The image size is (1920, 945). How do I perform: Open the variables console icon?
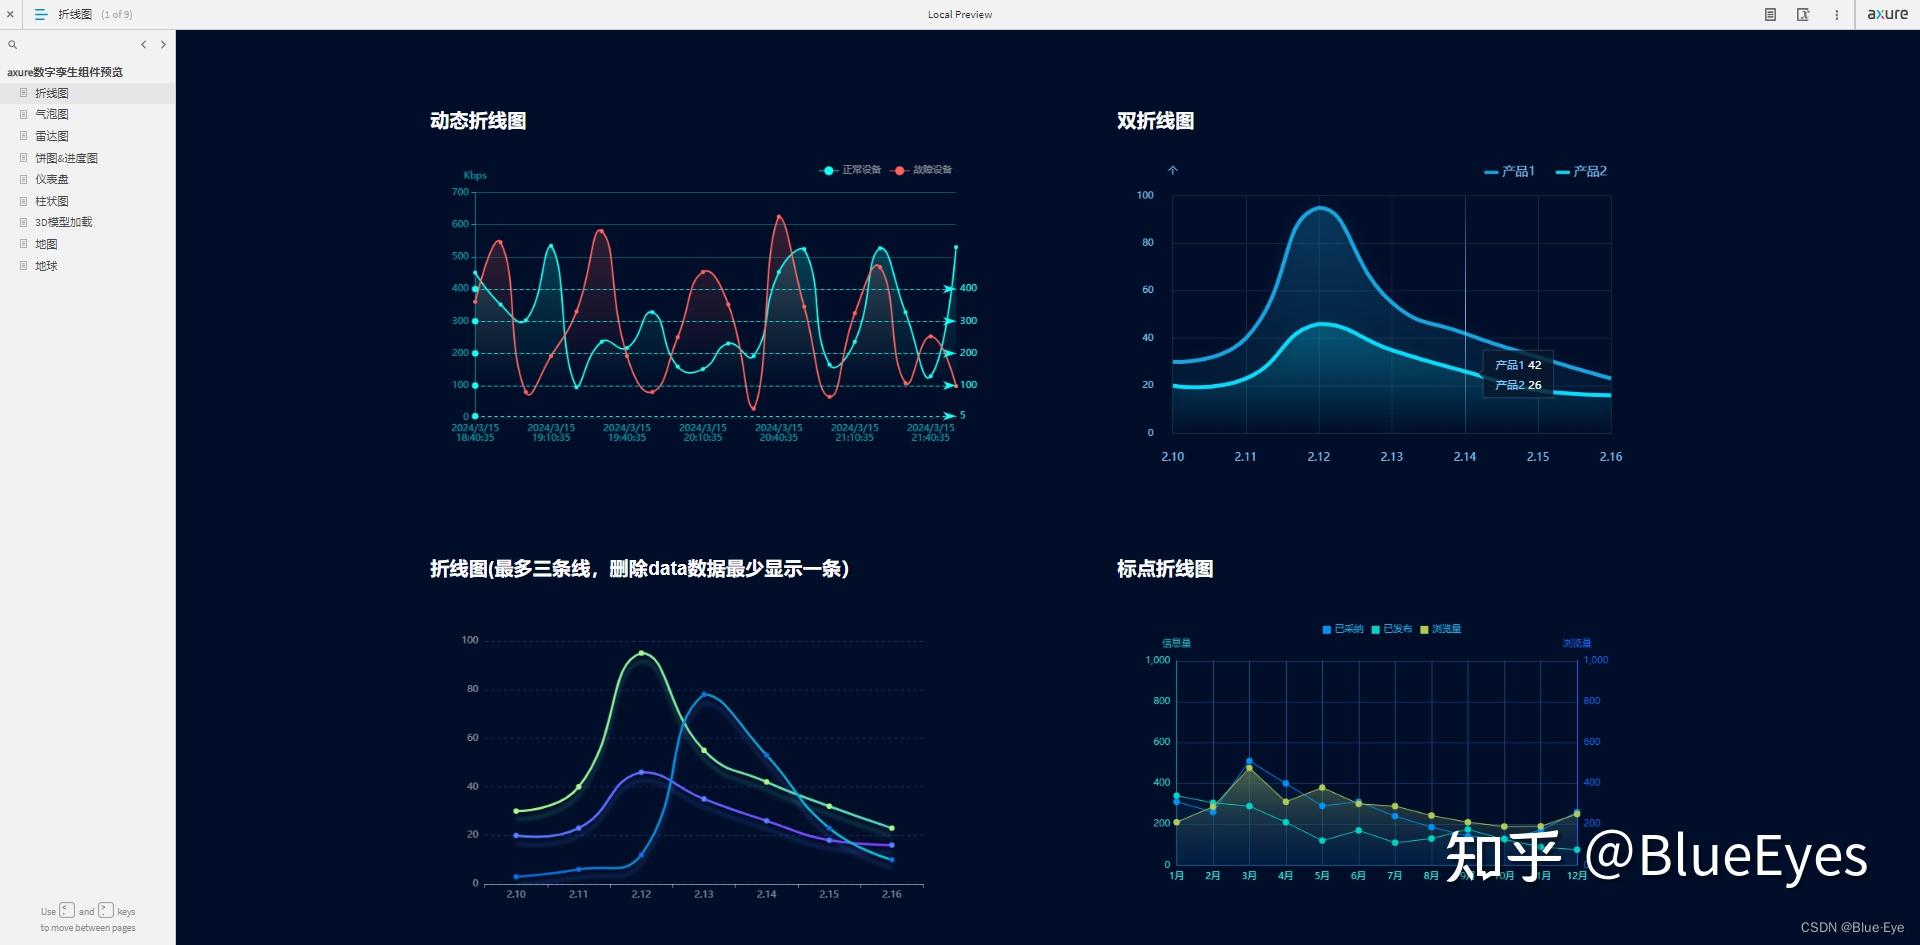[x=1803, y=14]
